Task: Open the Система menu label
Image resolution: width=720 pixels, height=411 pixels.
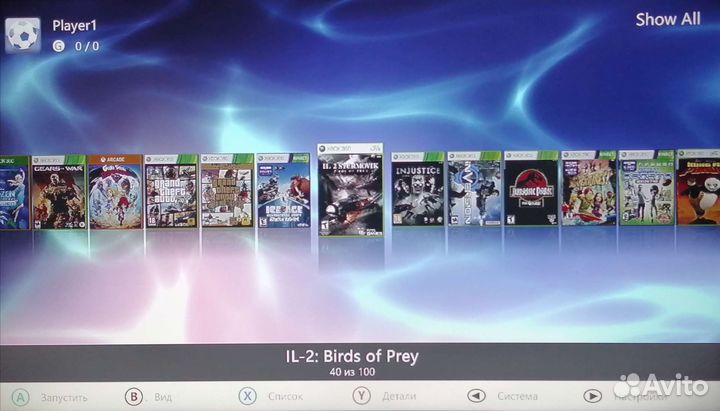Action: pos(517,395)
